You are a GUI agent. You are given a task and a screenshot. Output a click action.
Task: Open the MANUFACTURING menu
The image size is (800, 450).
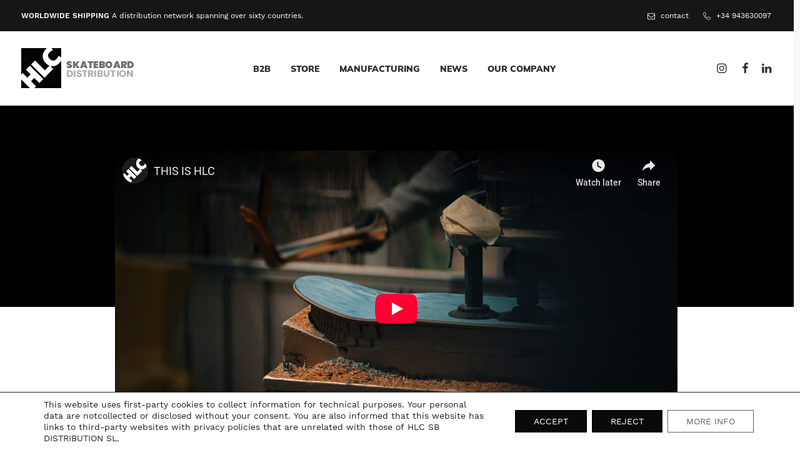click(x=380, y=69)
